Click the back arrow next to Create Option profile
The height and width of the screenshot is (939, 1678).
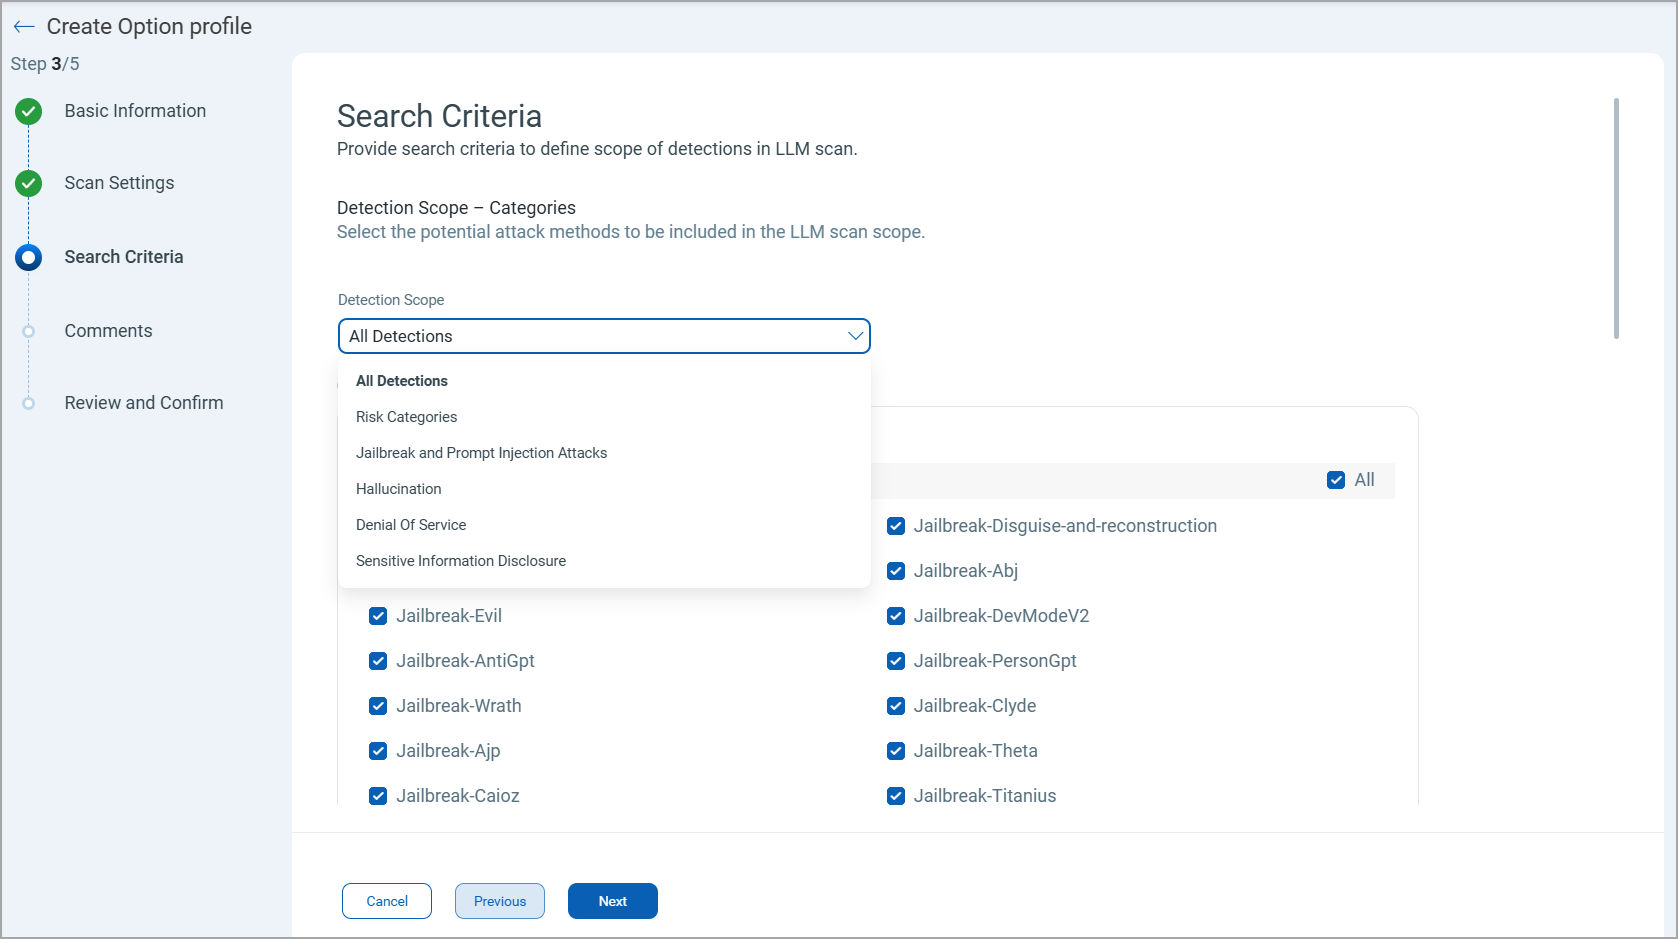[22, 26]
